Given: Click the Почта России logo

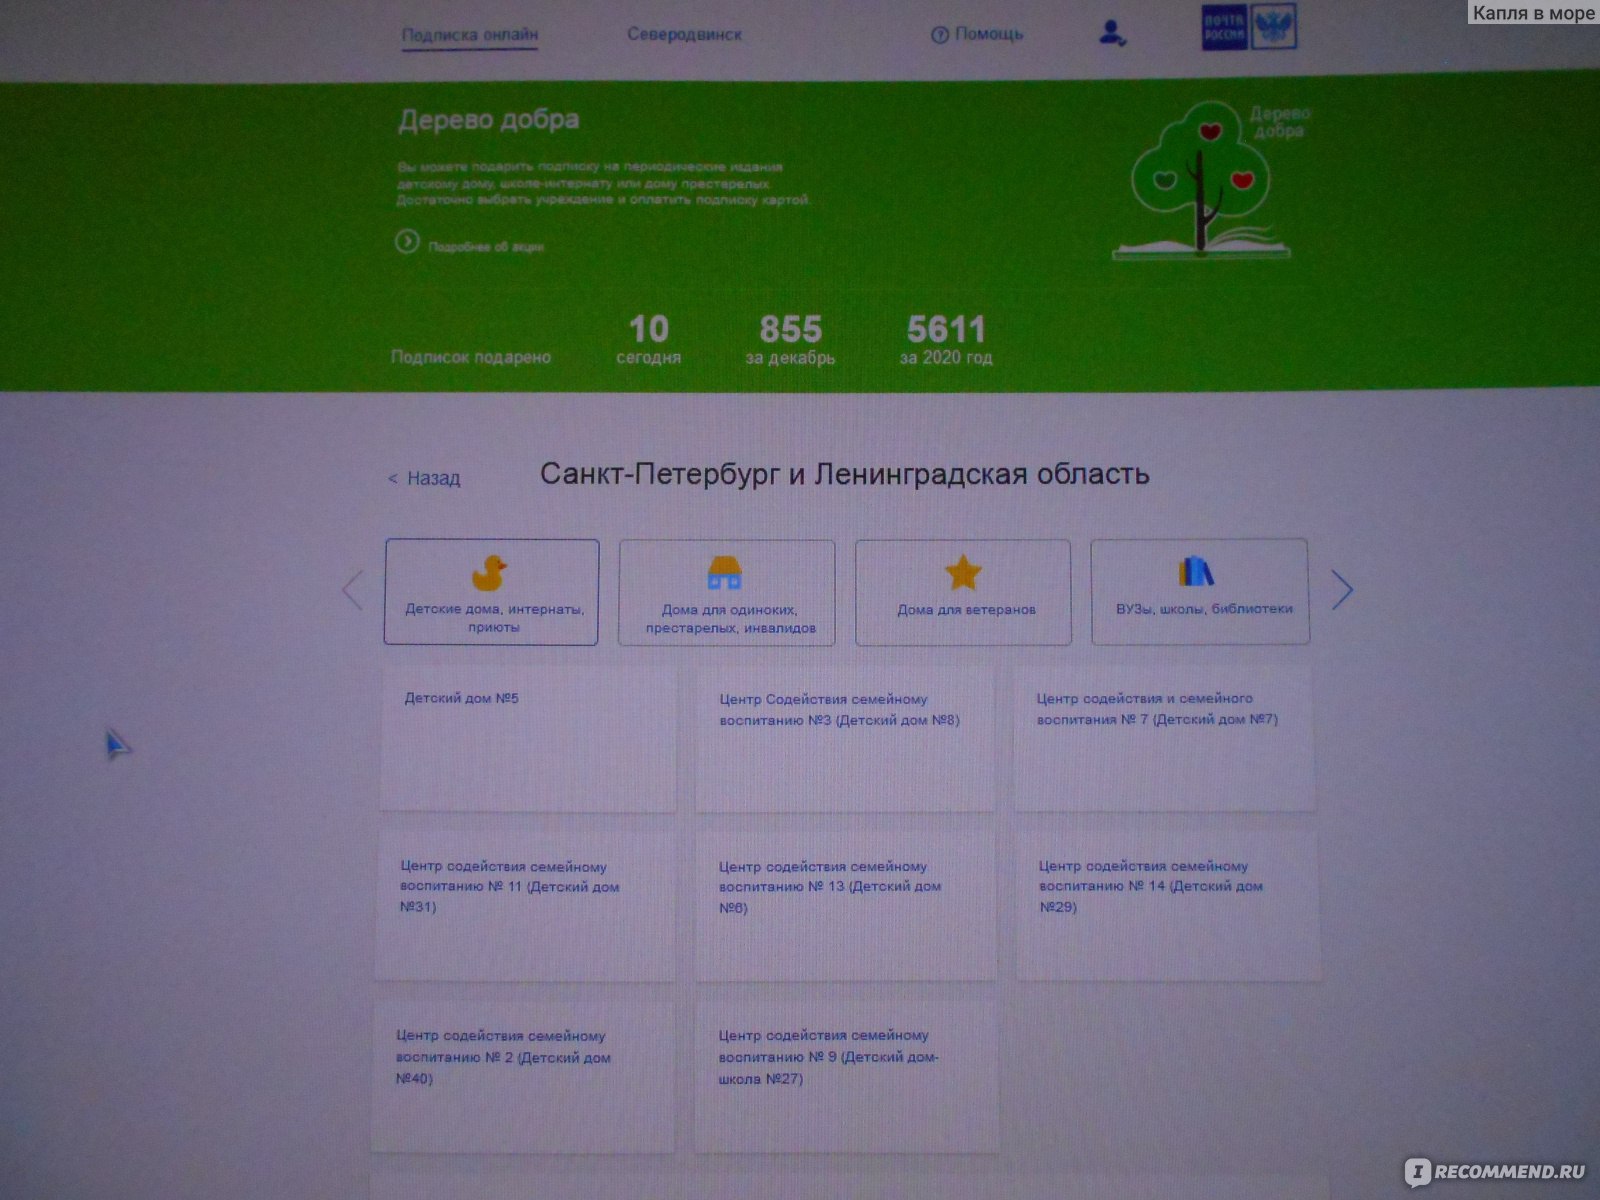Looking at the screenshot, I should point(1249,27).
